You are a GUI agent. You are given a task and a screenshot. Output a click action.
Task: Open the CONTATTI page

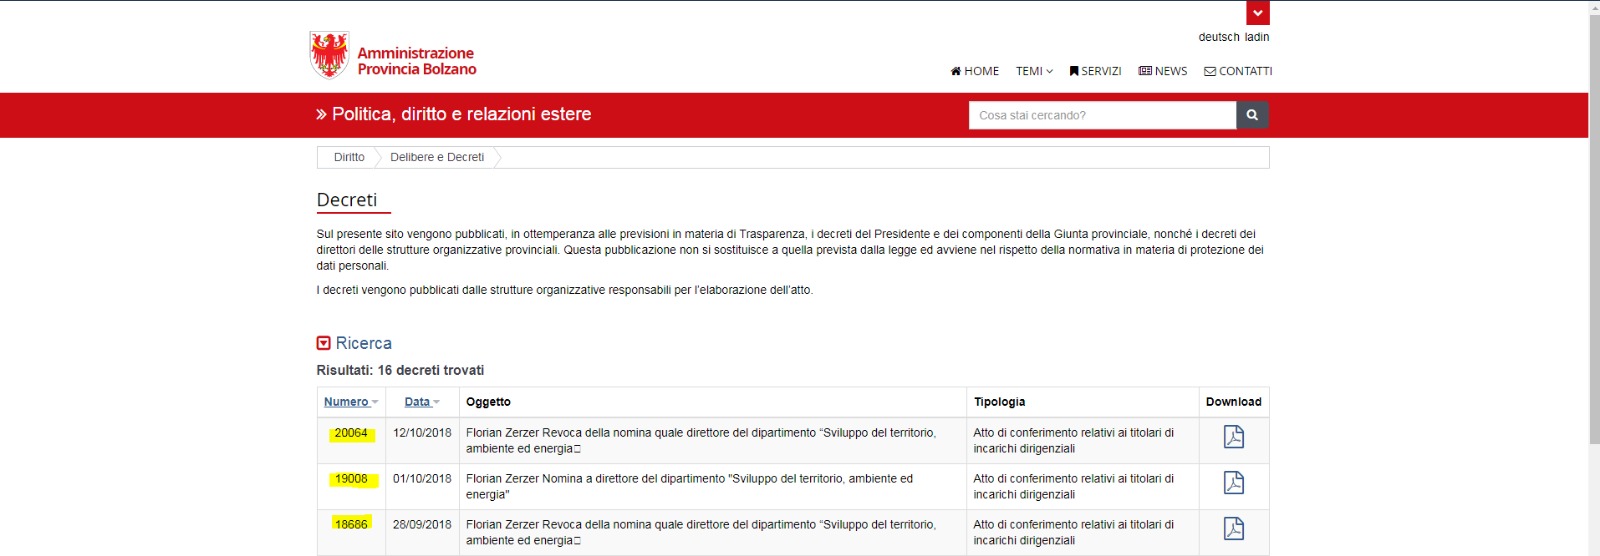pos(1238,71)
